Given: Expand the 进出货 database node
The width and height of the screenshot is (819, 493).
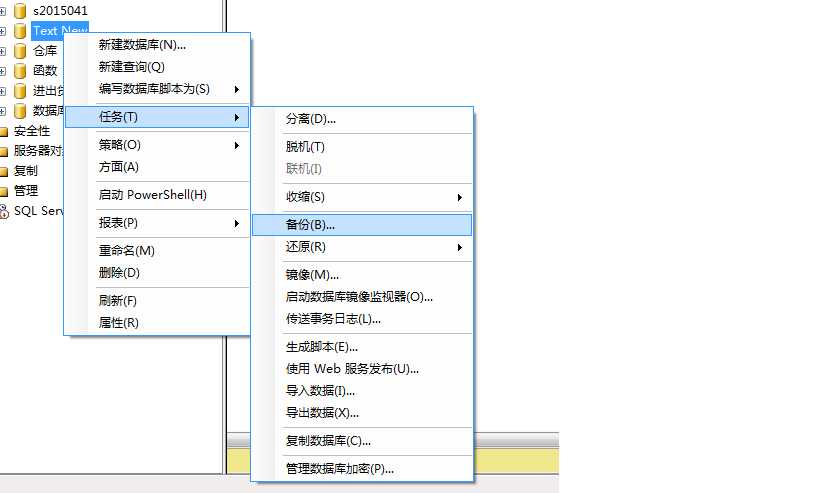Looking at the screenshot, I should tap(3, 91).
